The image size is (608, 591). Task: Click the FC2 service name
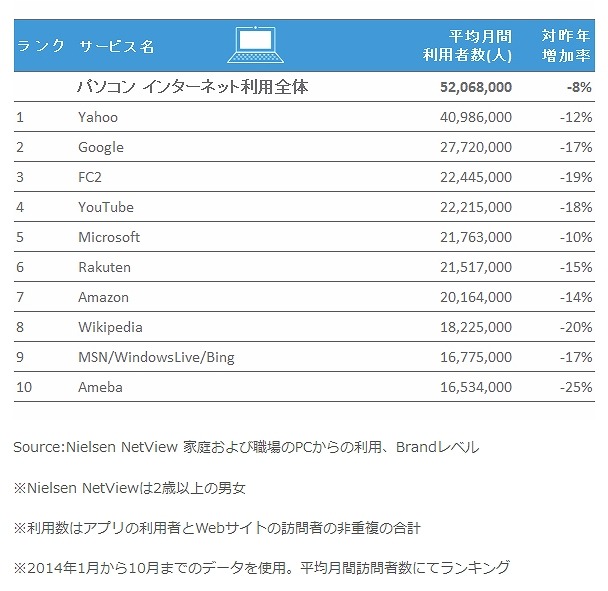(91, 177)
